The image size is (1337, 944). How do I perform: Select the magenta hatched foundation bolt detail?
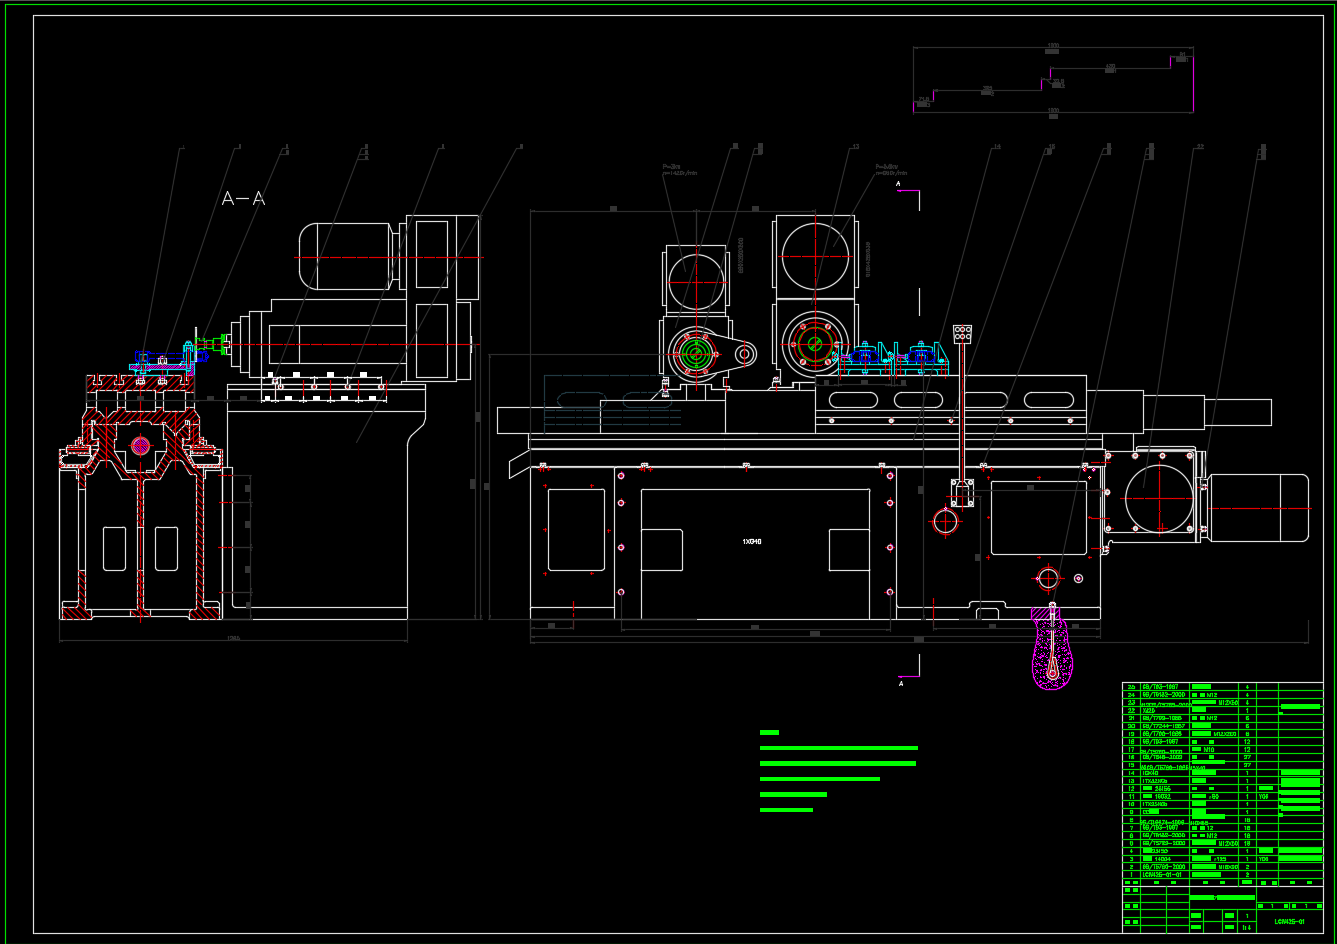[x=1052, y=655]
